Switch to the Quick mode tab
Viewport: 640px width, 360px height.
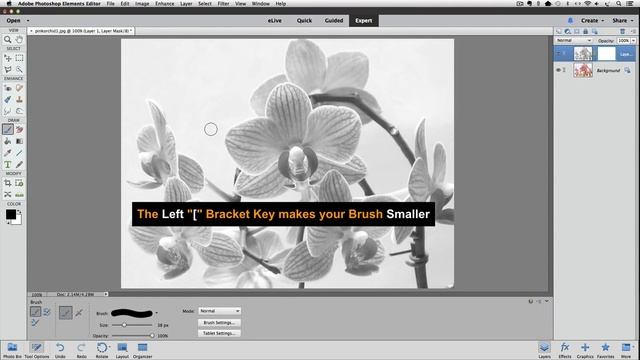(304, 20)
